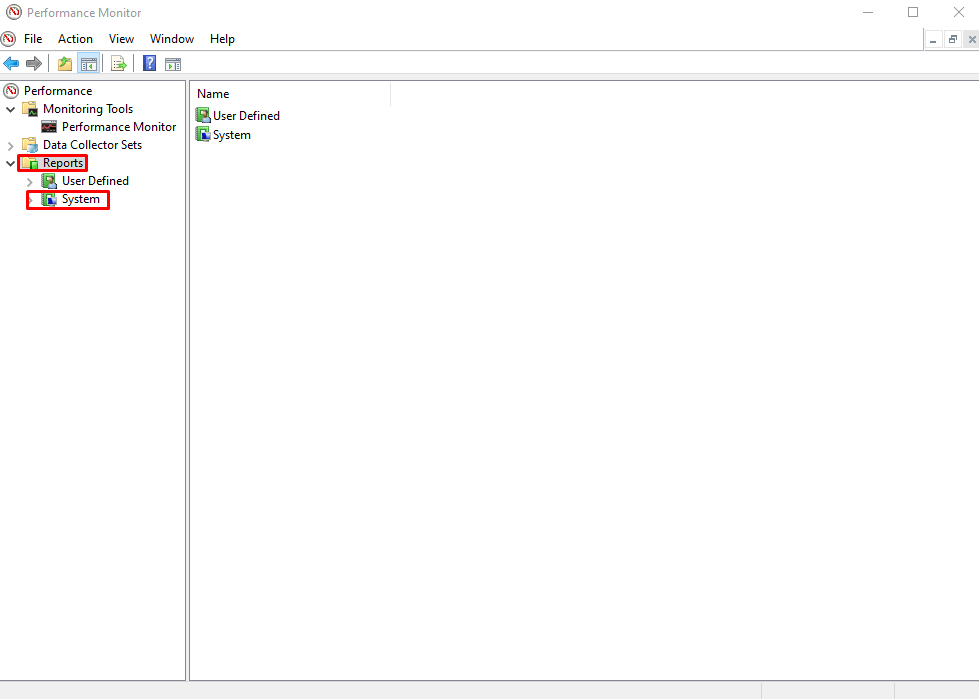This screenshot has width=979, height=699.
Task: Expand the Data Collector Sets node
Action: pos(10,144)
